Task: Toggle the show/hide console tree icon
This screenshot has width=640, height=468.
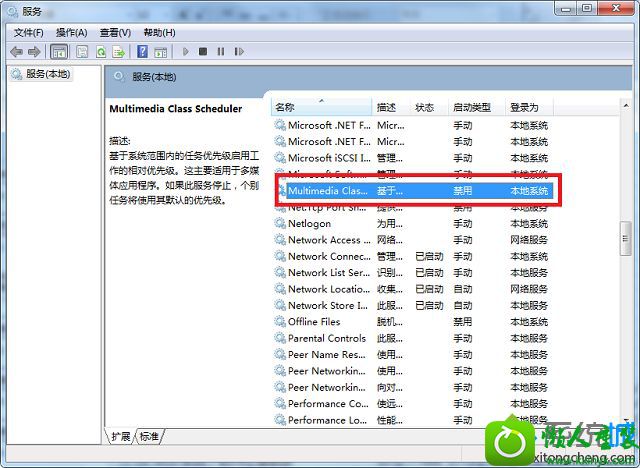Action: [59, 52]
